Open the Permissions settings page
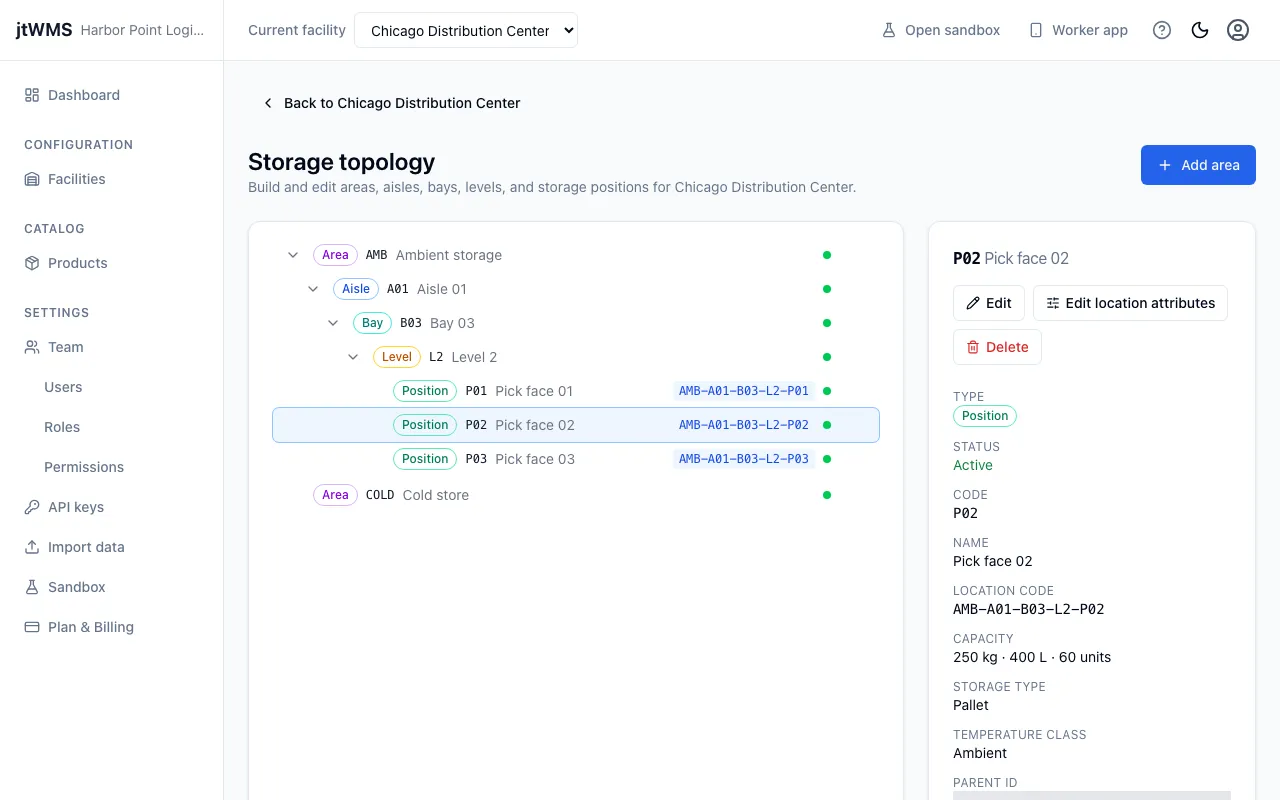1280x800 pixels. tap(84, 467)
